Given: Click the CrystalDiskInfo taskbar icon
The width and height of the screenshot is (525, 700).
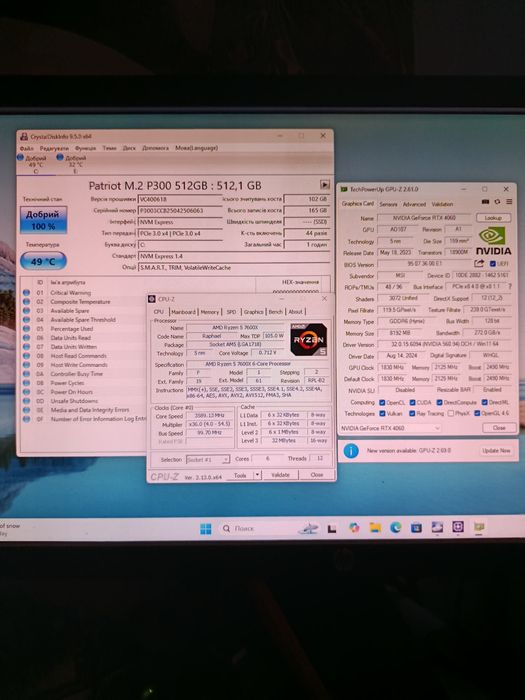Looking at the screenshot, I should (437, 527).
